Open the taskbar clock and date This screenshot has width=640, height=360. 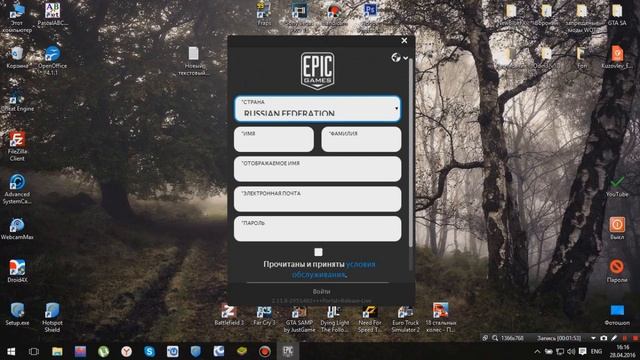pos(623,351)
